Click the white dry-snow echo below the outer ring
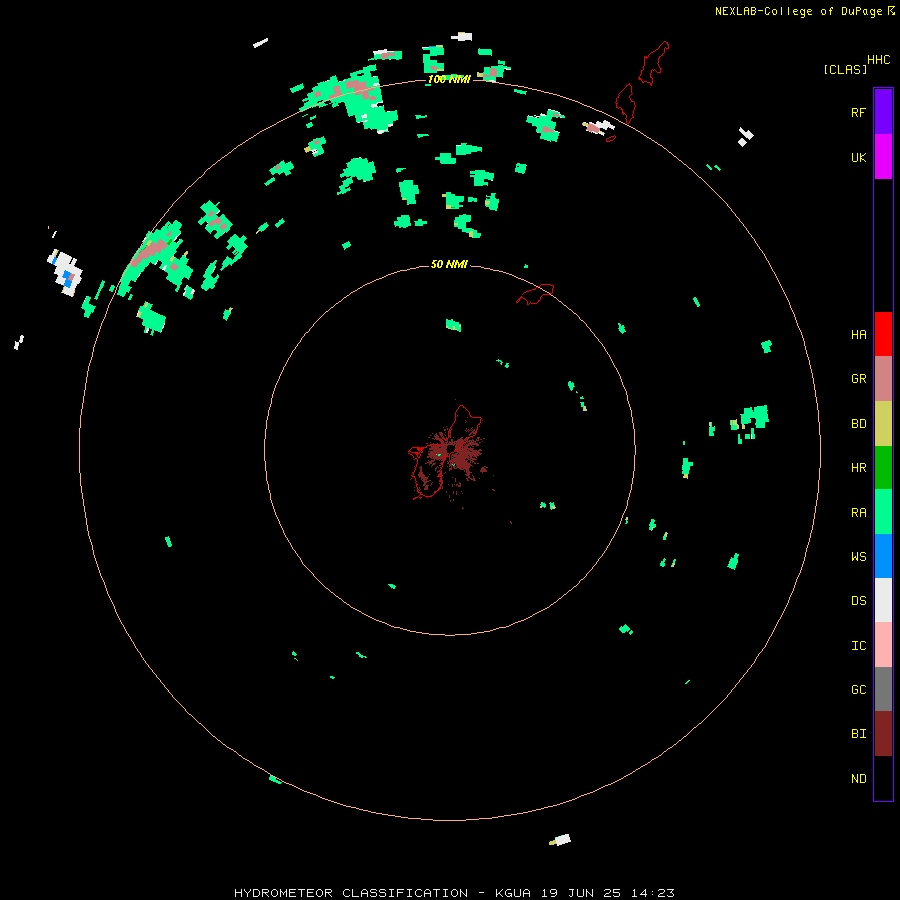This screenshot has width=900, height=900. coord(560,840)
